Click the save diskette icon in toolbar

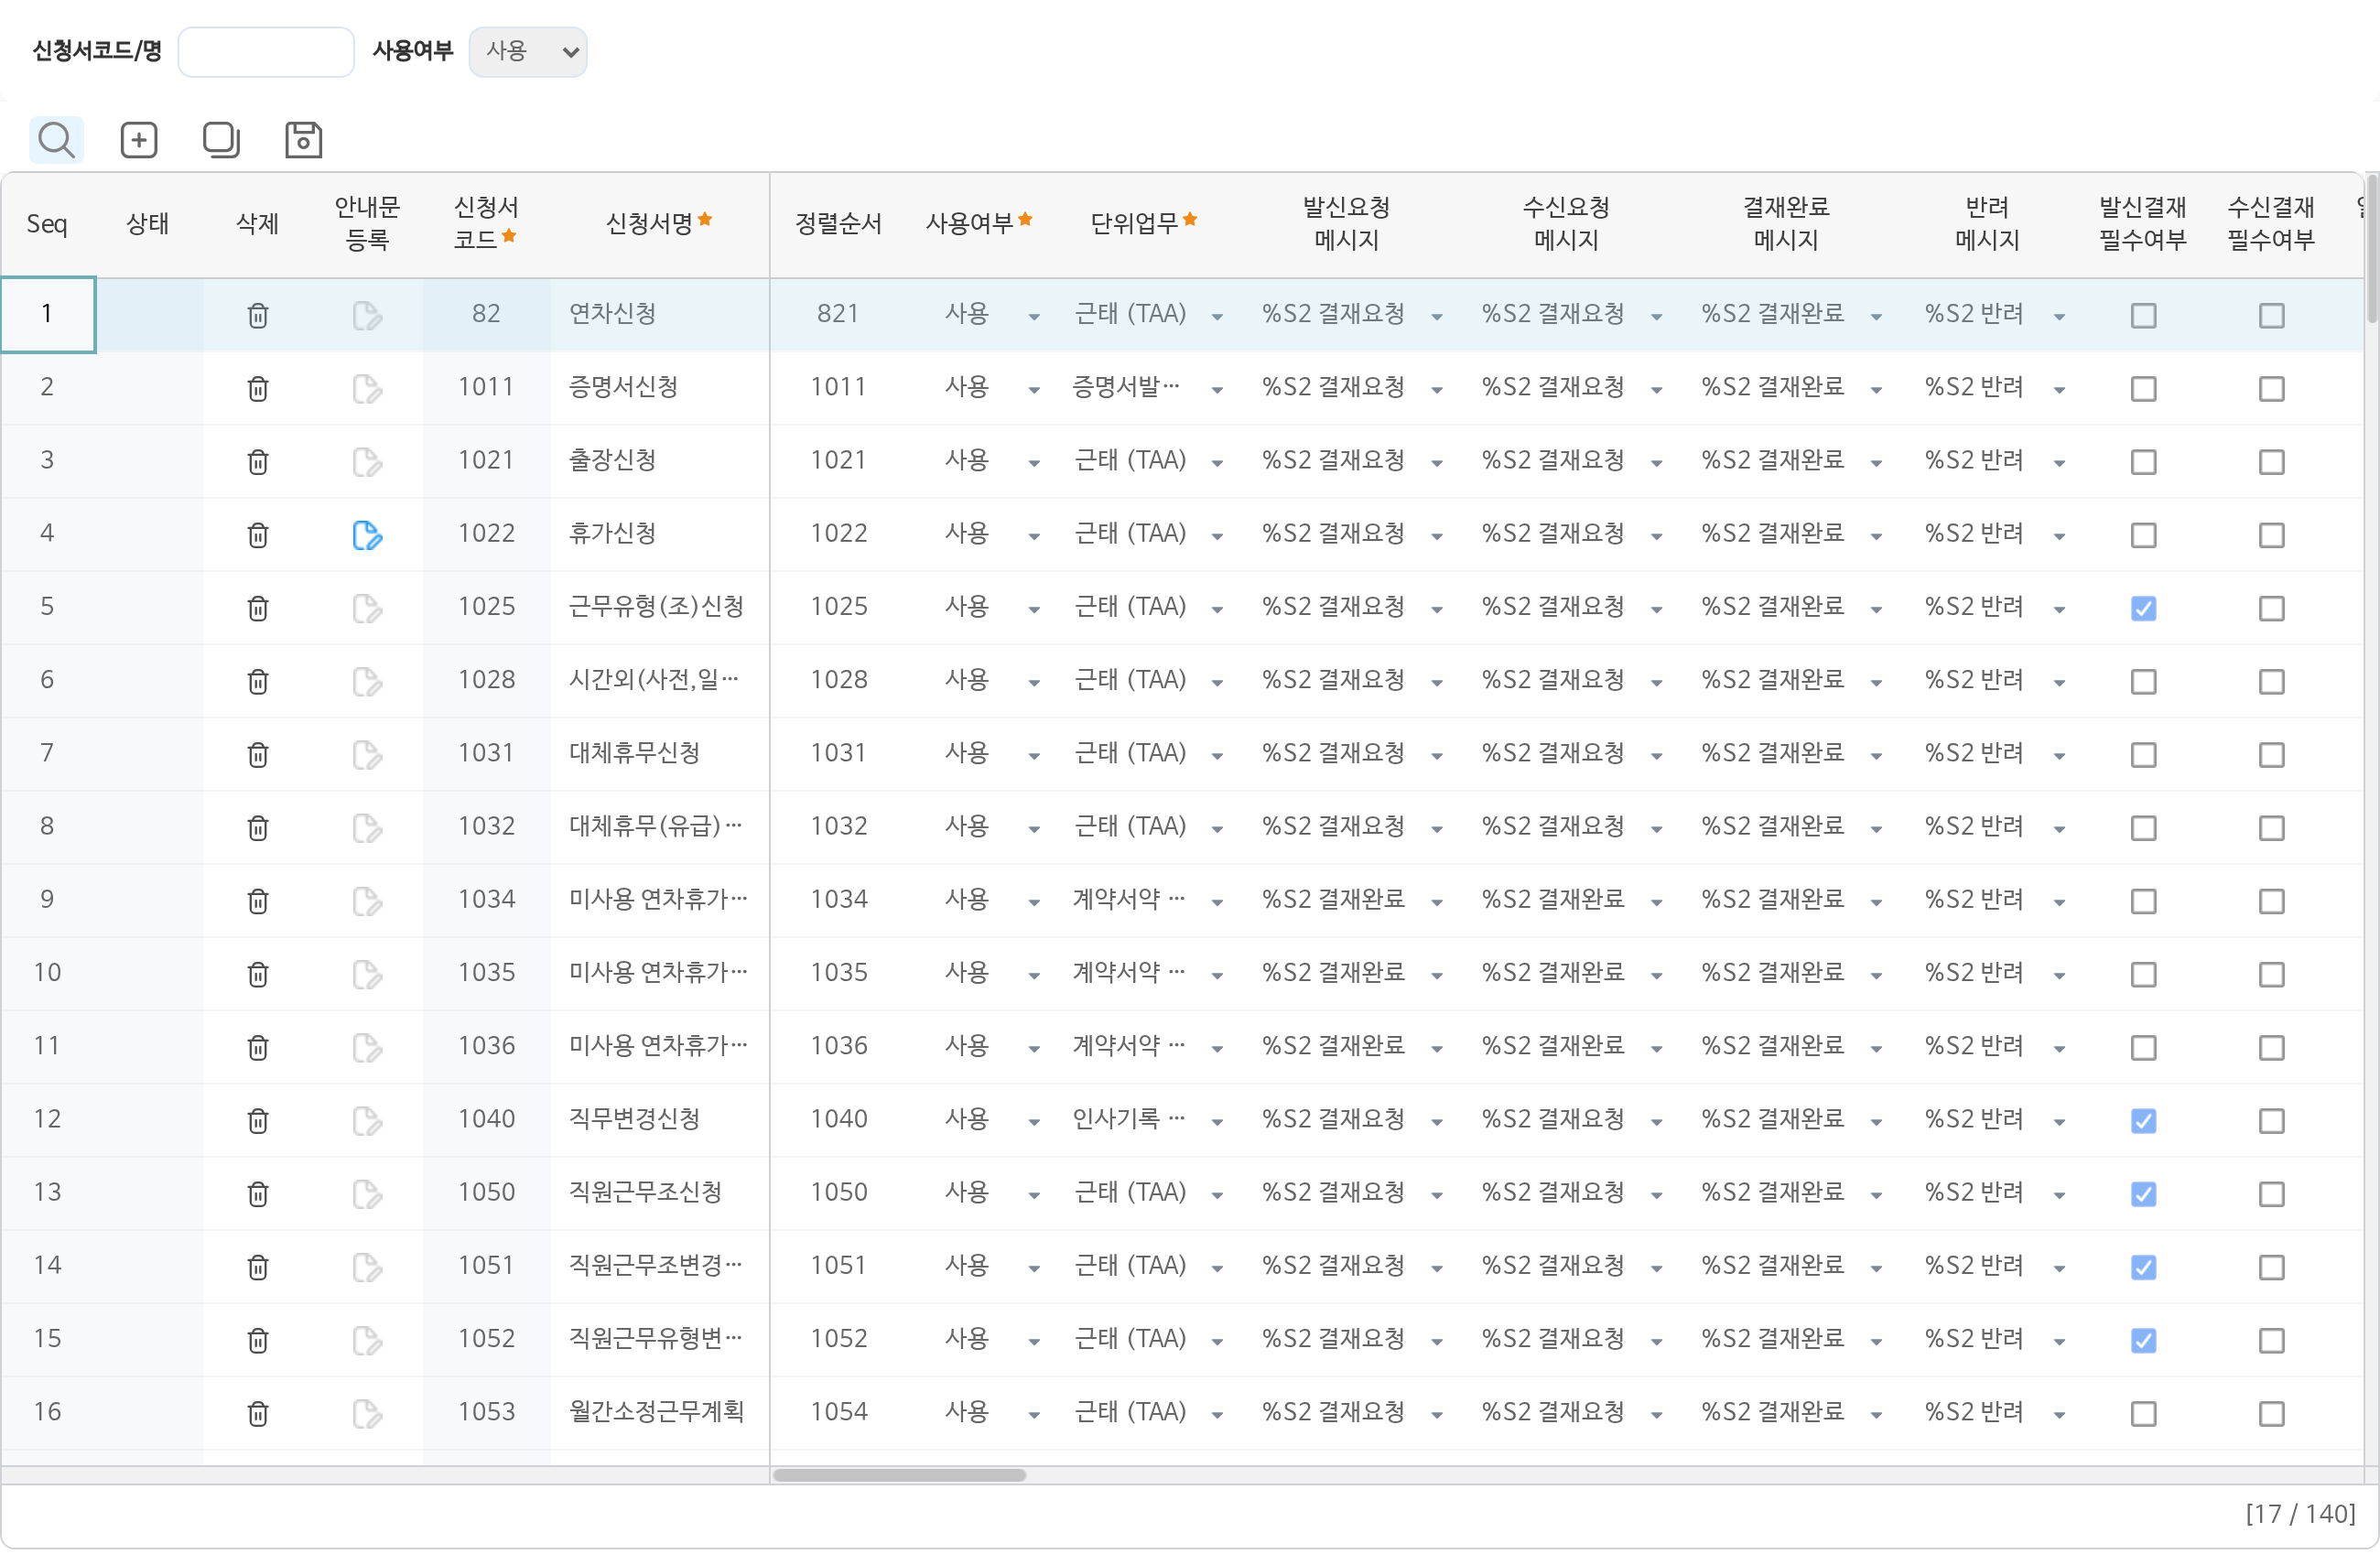tap(303, 140)
